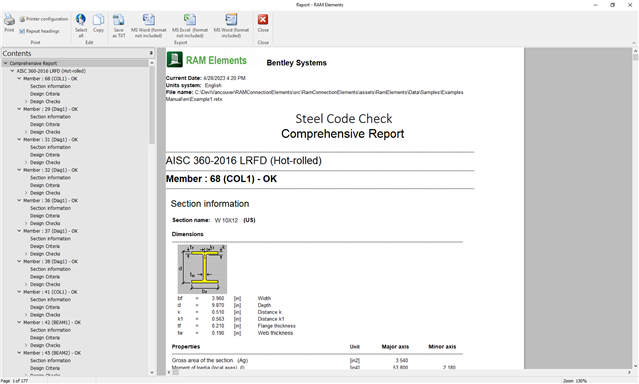Click the report scroll right arrow
This screenshot has width=639, height=384.
click(629, 372)
